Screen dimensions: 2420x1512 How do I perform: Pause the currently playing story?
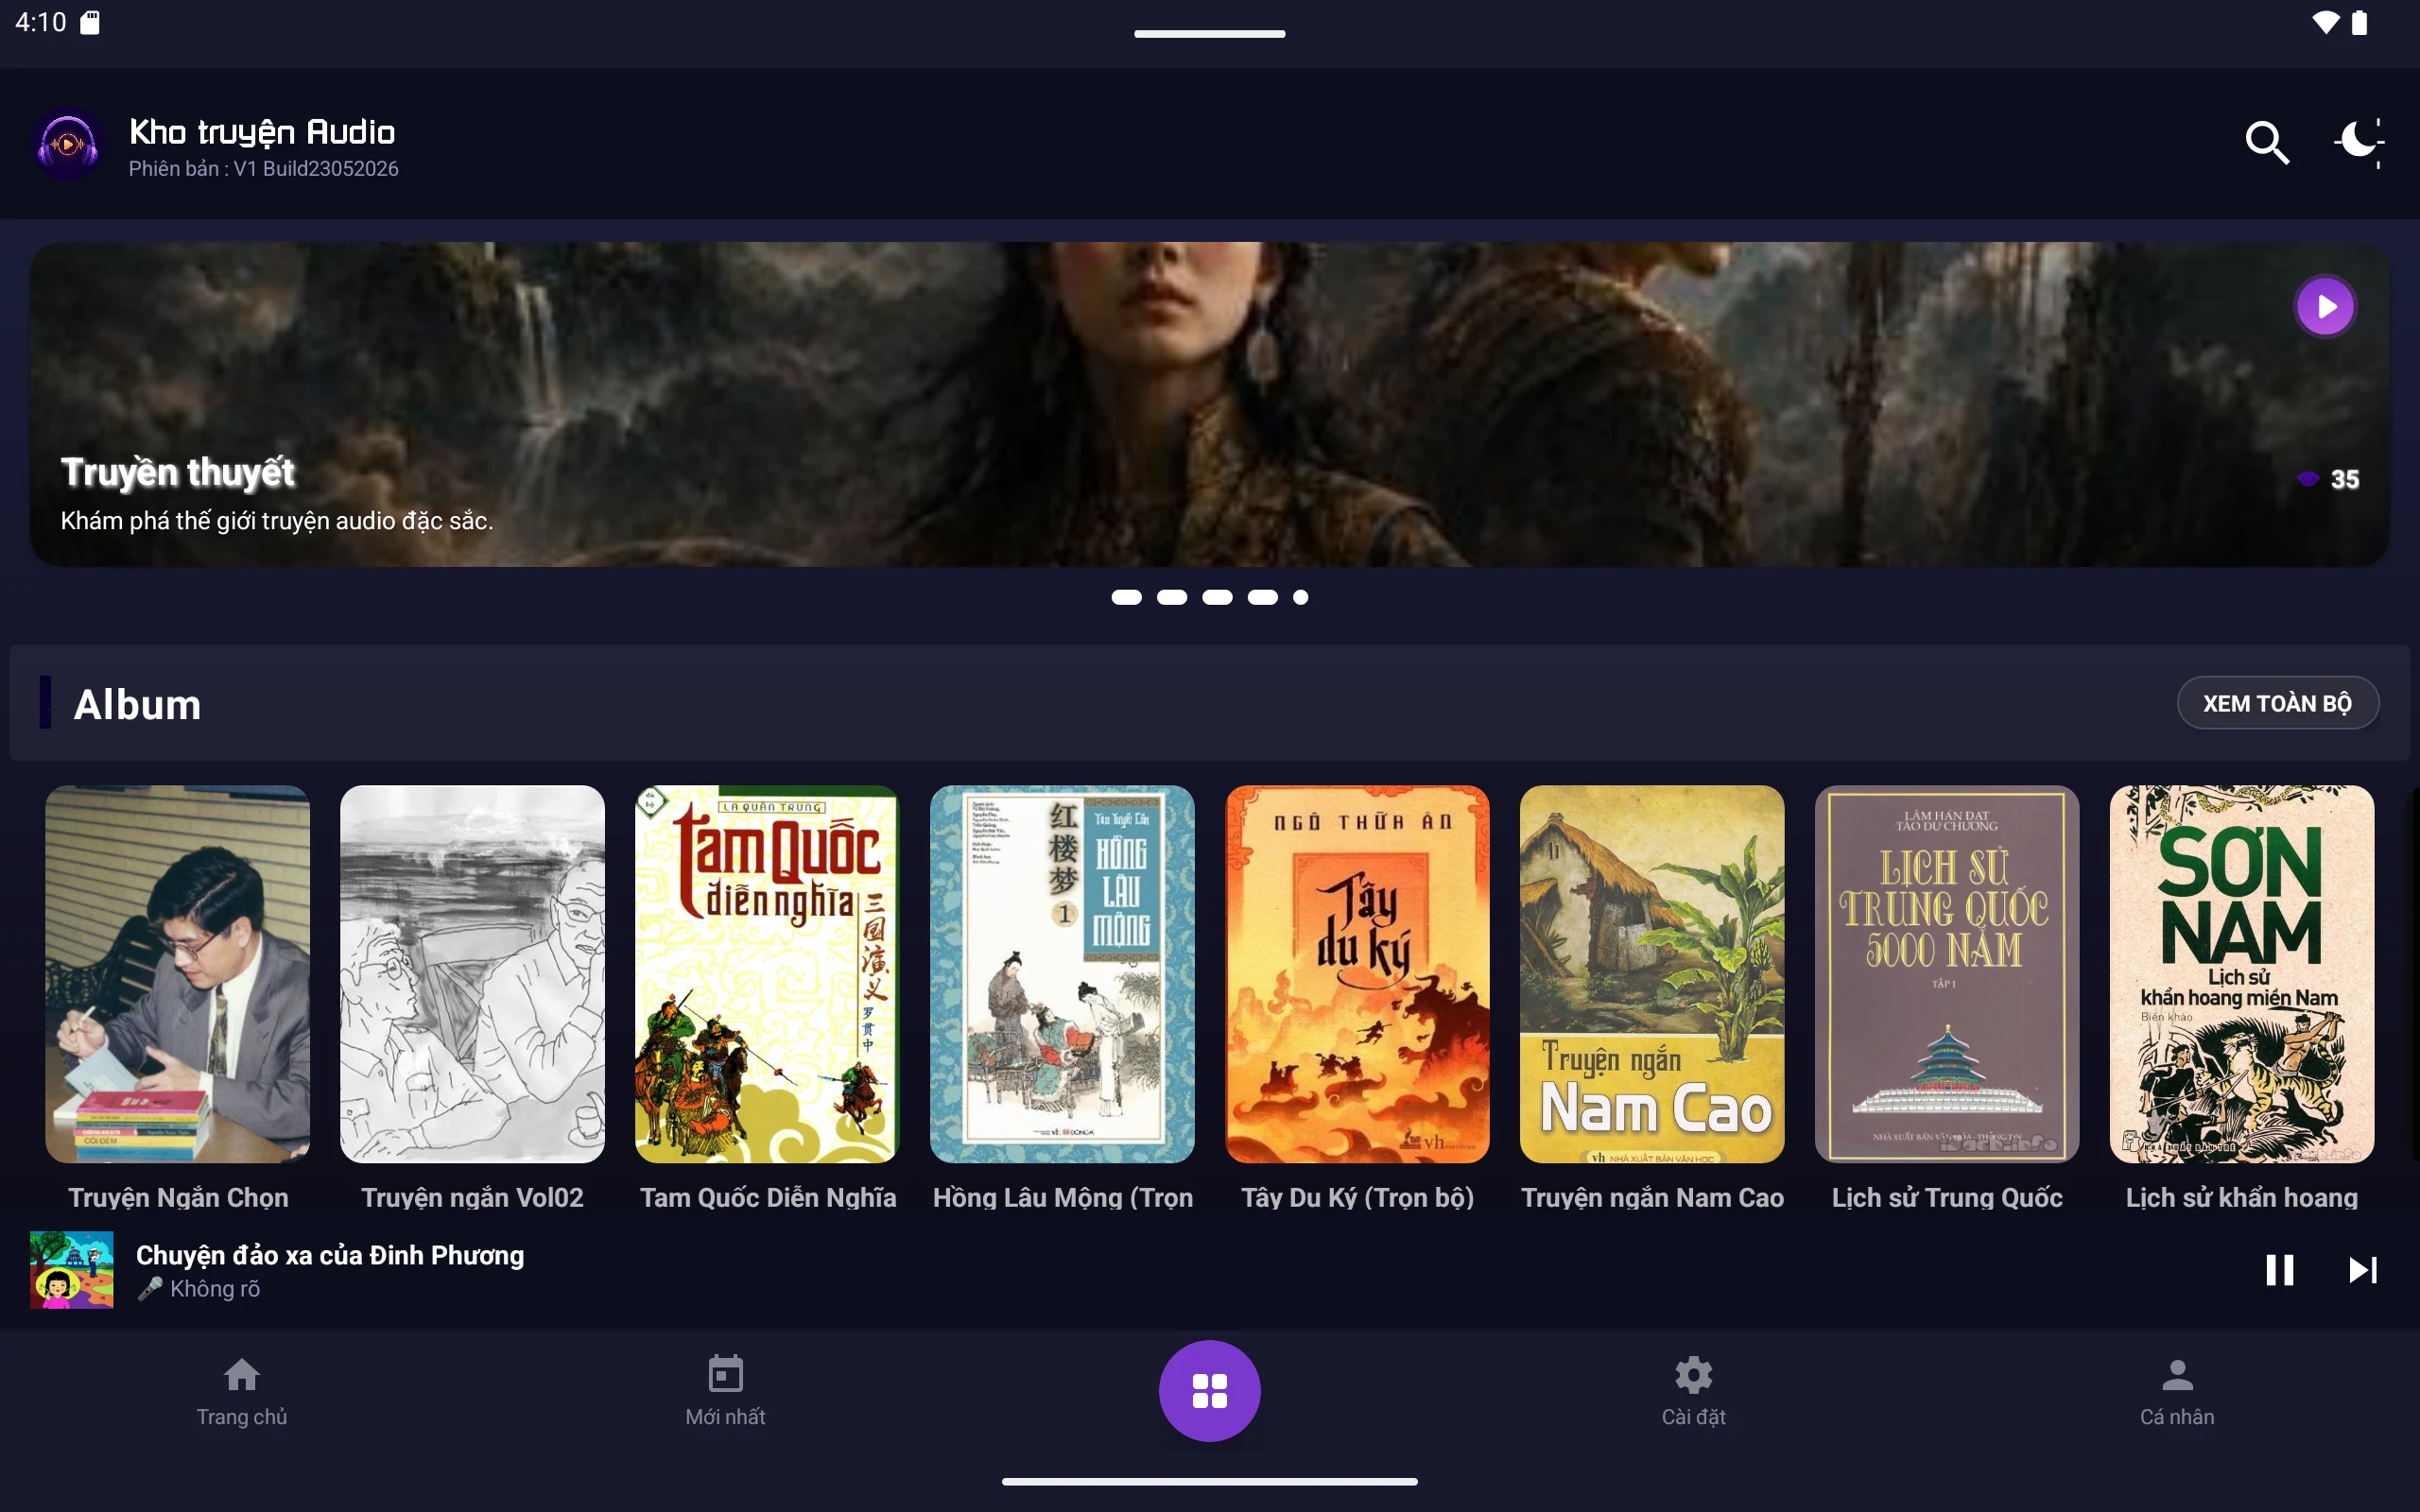pyautogui.click(x=2279, y=1270)
